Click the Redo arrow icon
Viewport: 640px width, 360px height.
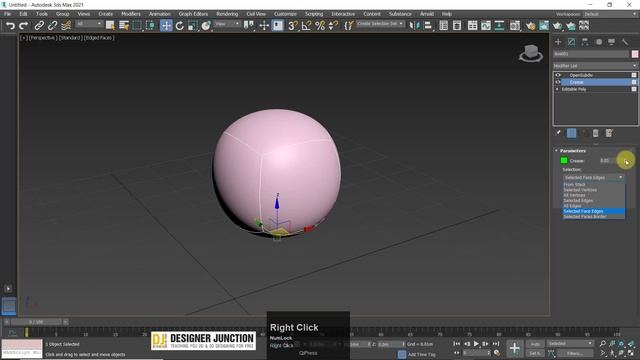pyautogui.click(x=24, y=26)
